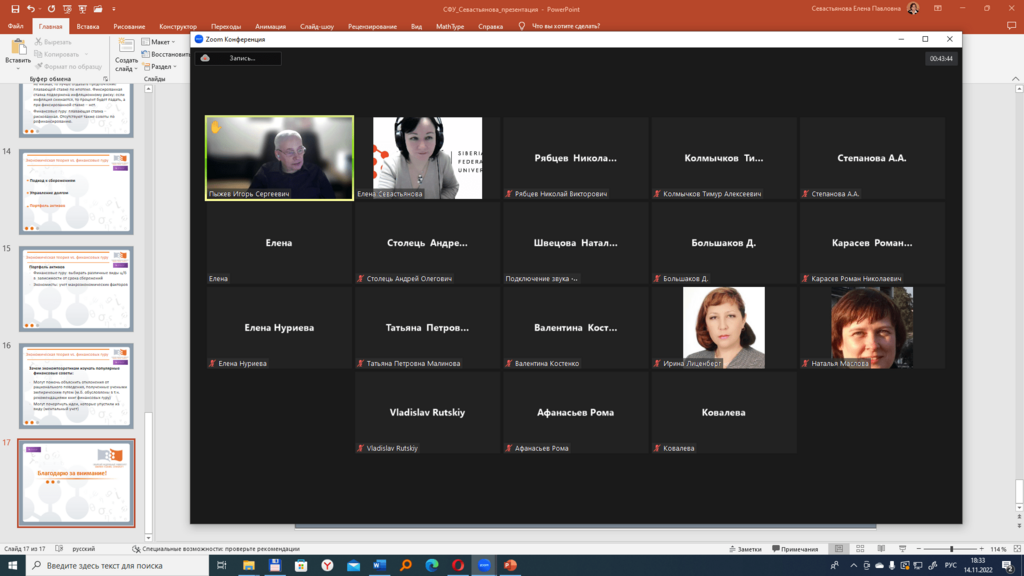Image resolution: width=1024 pixels, height=576 pixels.
Task: Start the slide show from the status bar
Action: click(x=903, y=549)
